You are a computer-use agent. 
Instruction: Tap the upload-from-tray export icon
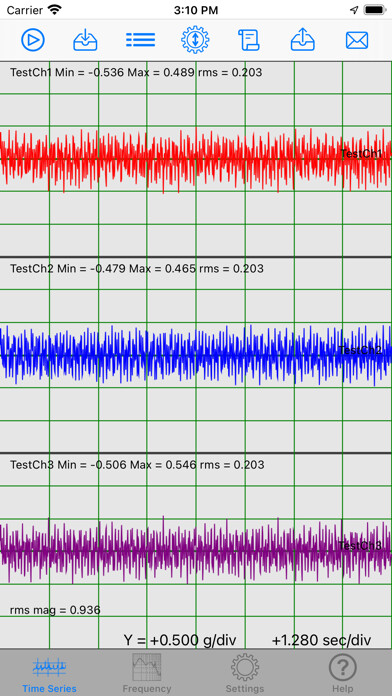[303, 40]
